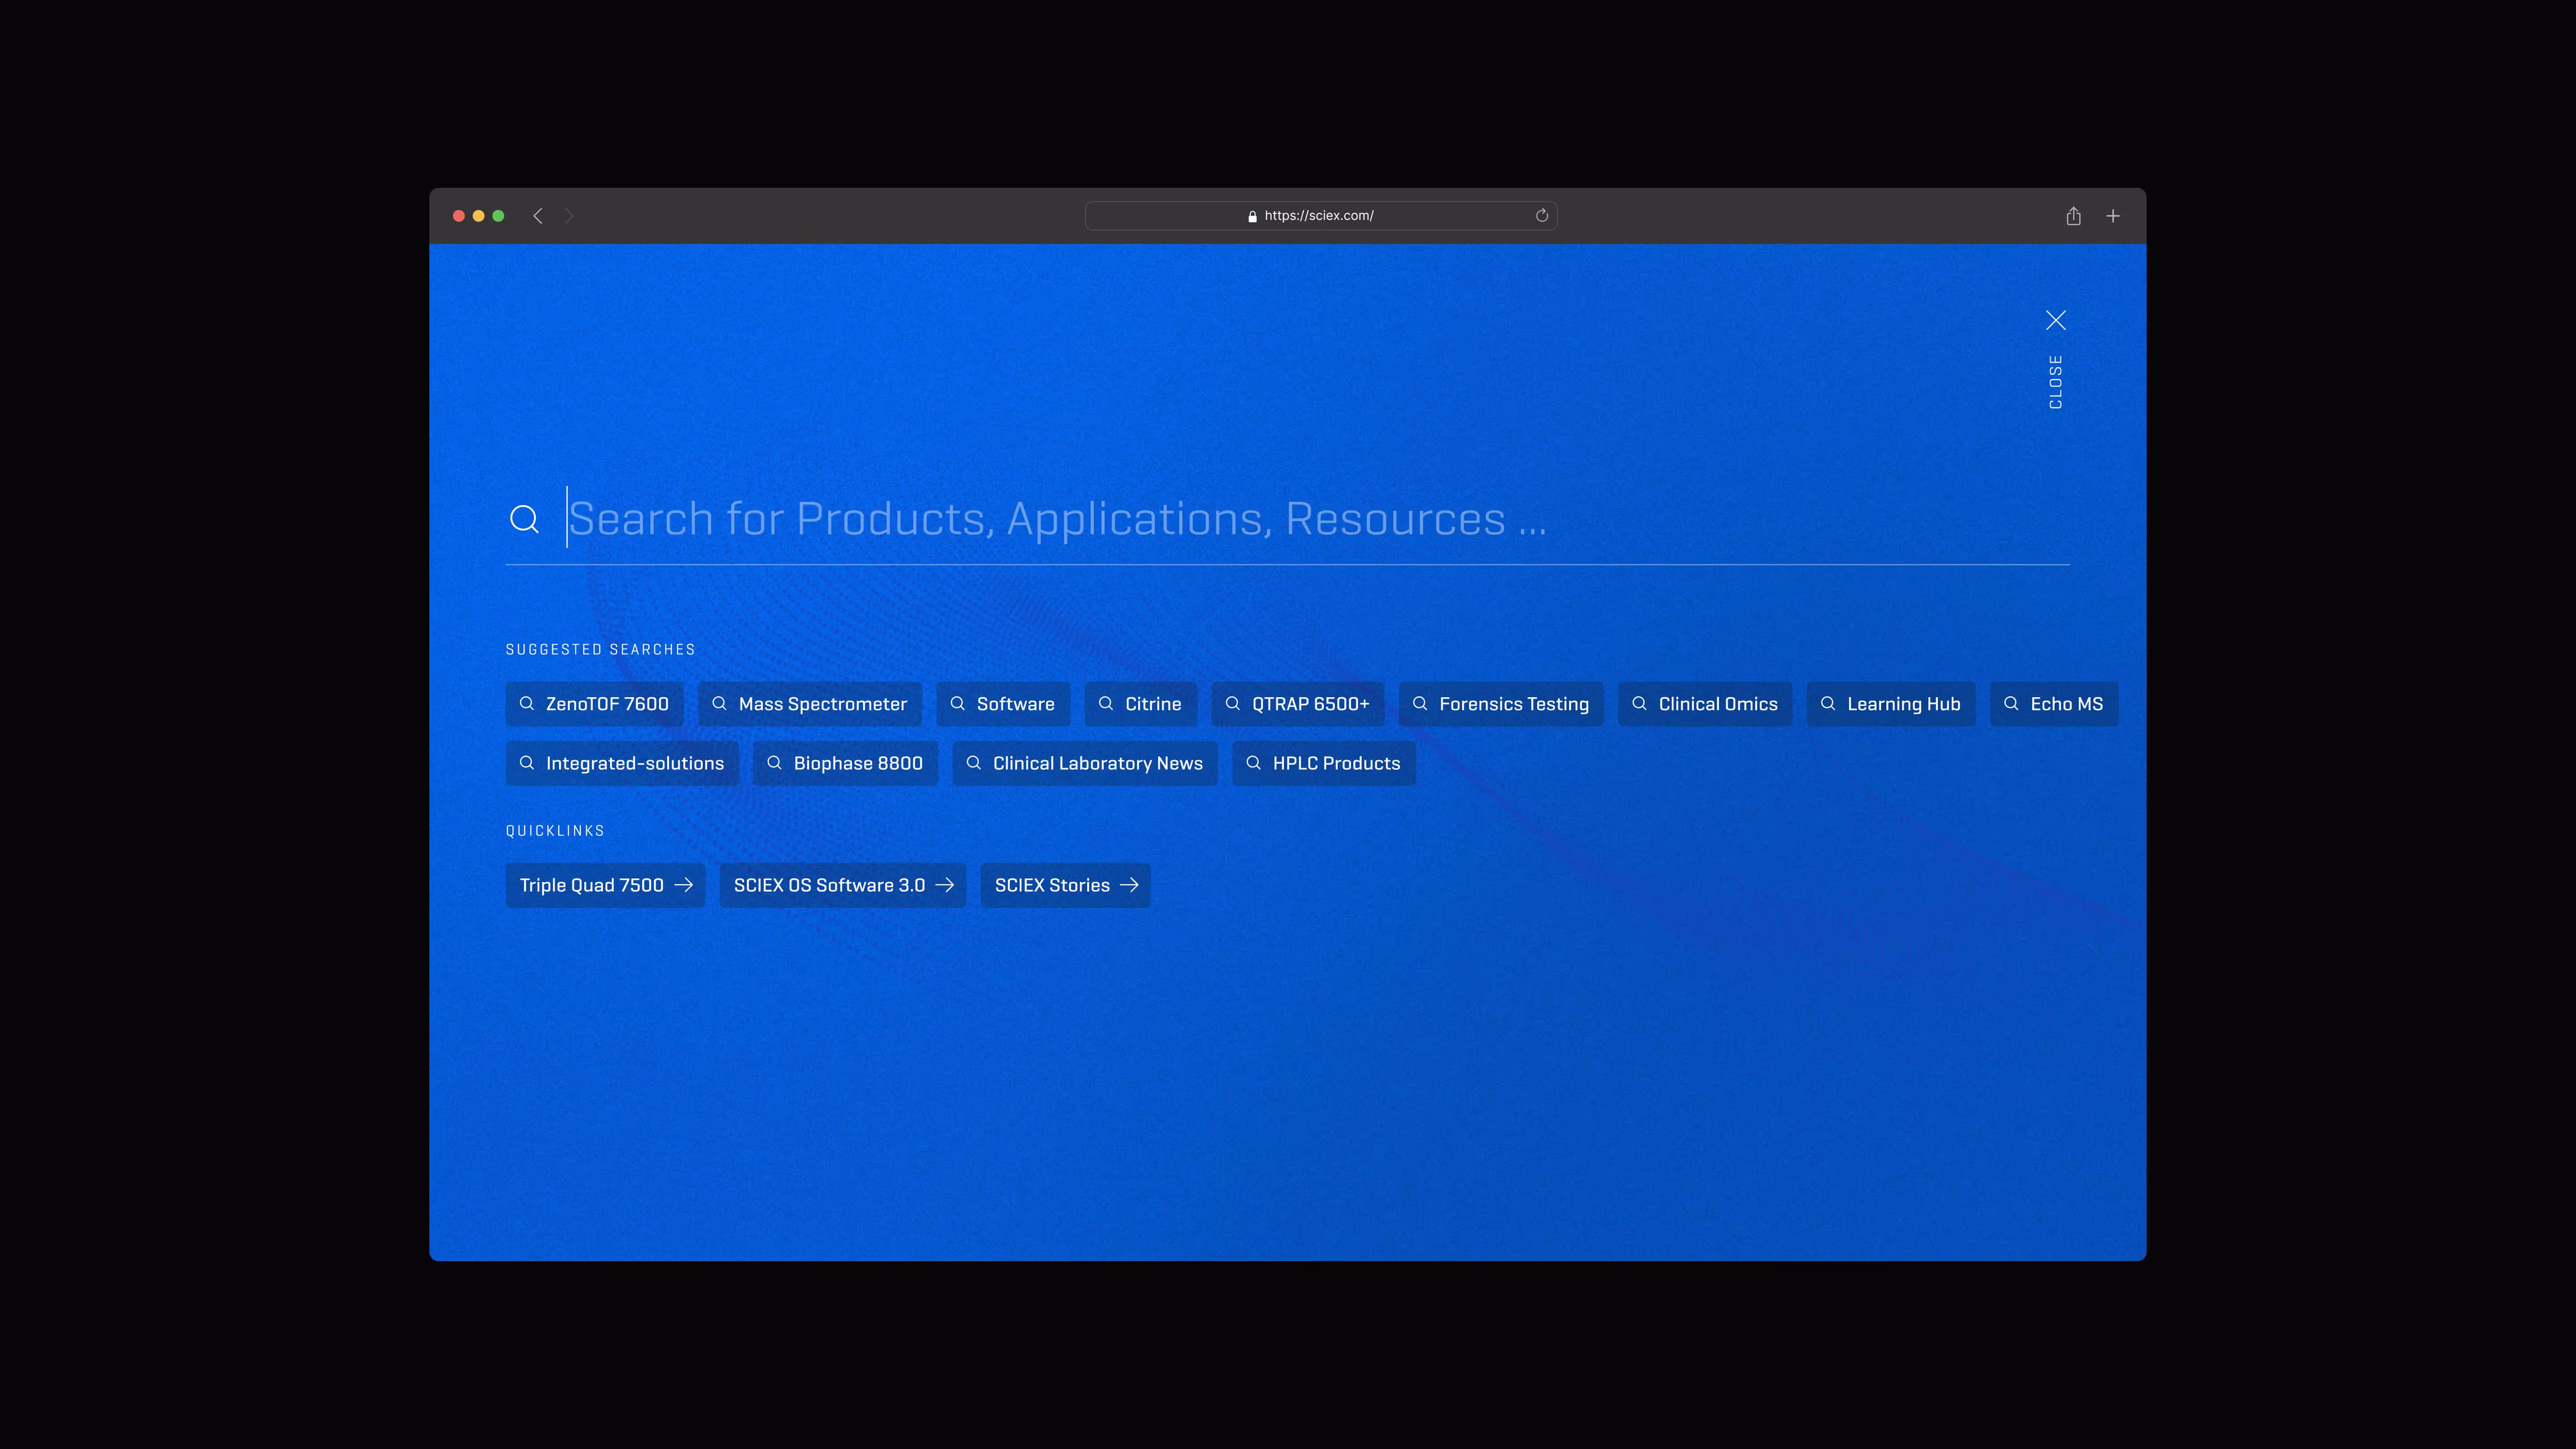The width and height of the screenshot is (2576, 1449).
Task: Open SCIEX OS Software 3.0 quicklink
Action: pyautogui.click(x=843, y=885)
